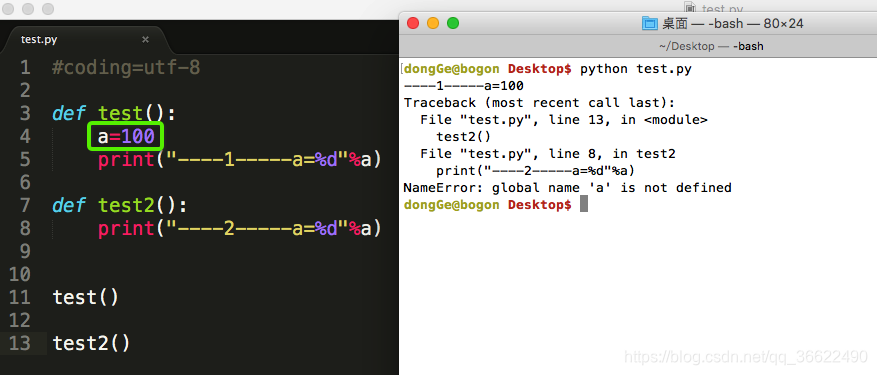Click 'python test.py' command in Terminal
Image resolution: width=877 pixels, height=375 pixels.
[636, 69]
